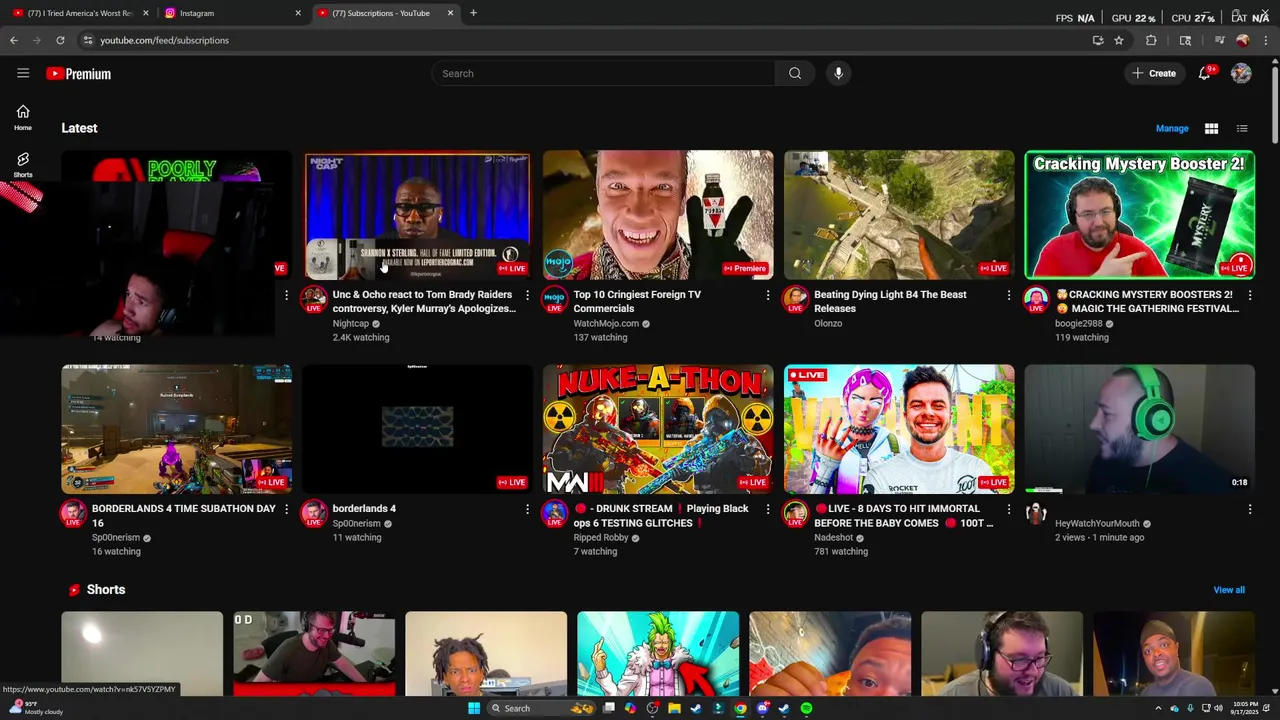
Task: Click the Manage subscriptions link
Action: 1172,128
